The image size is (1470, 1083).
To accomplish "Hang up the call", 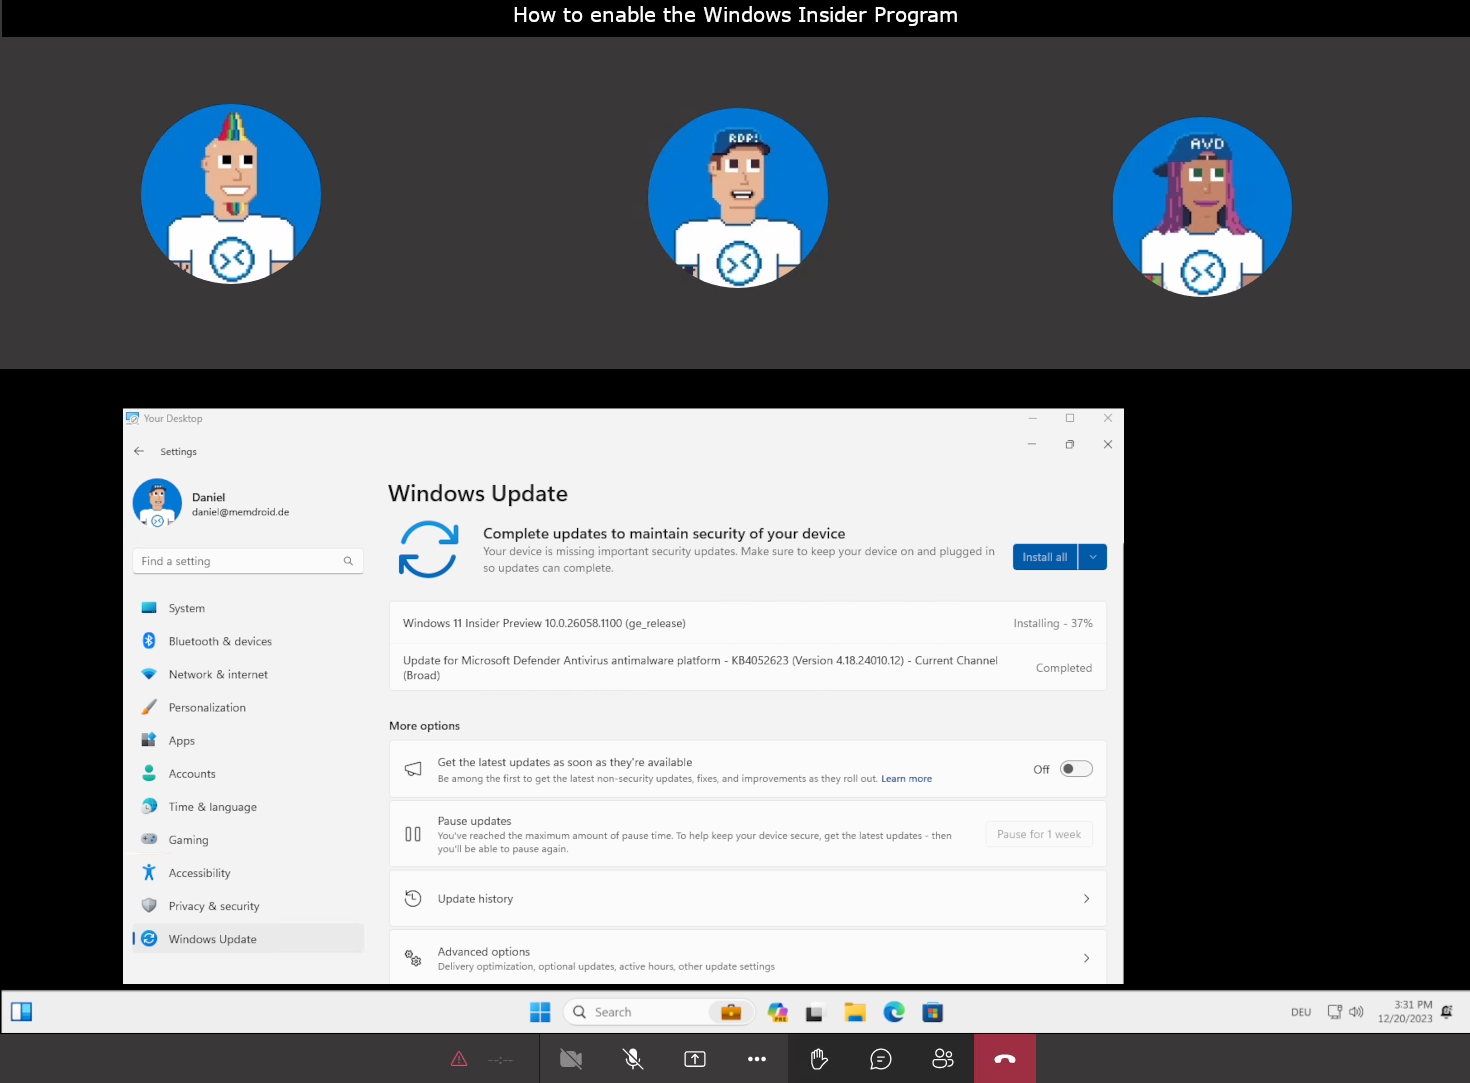I will 1004,1058.
